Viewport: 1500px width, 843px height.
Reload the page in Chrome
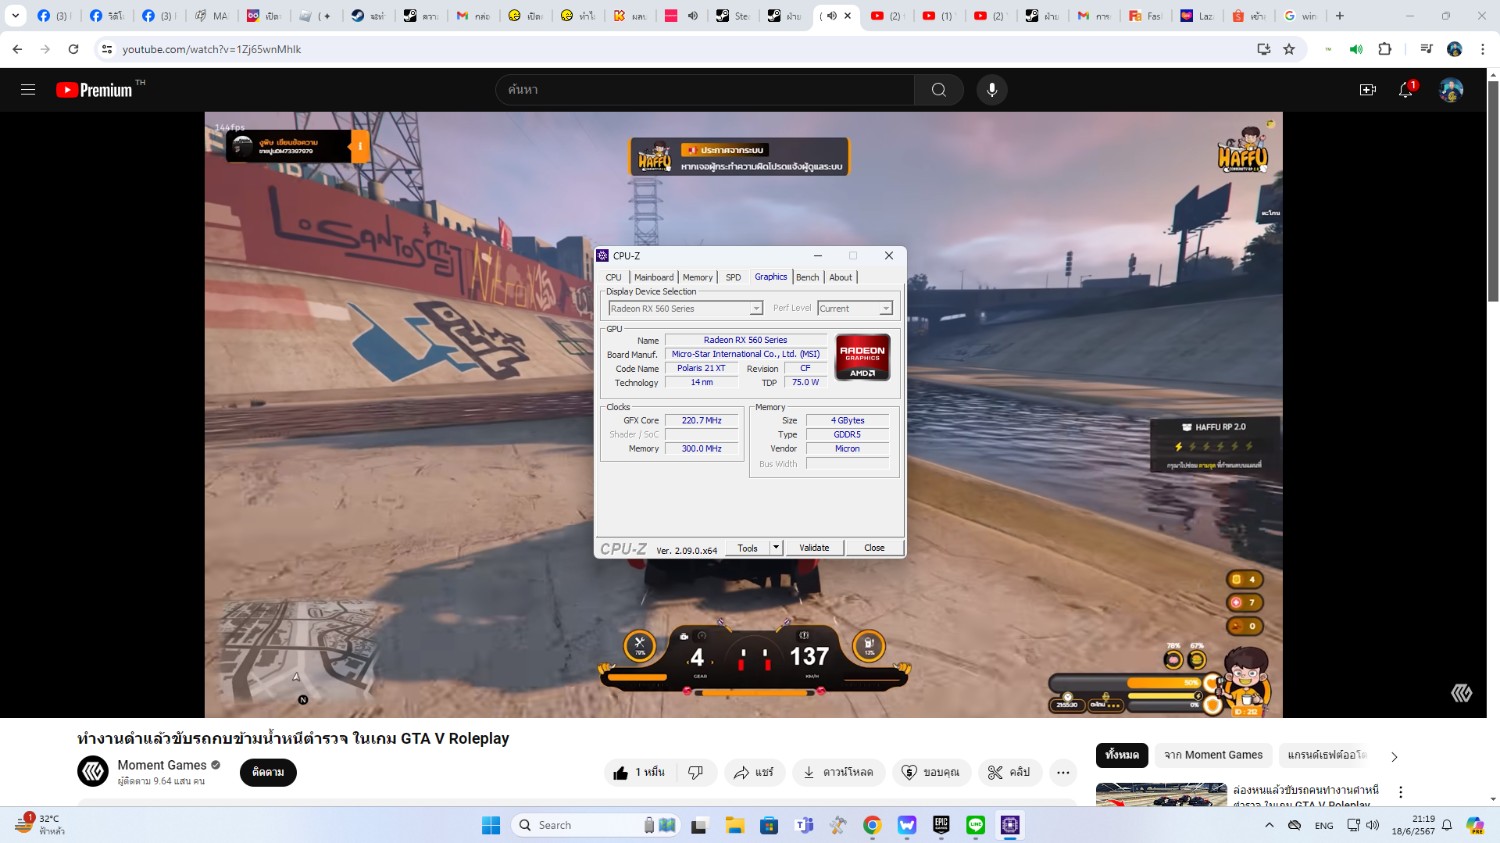coord(73,49)
